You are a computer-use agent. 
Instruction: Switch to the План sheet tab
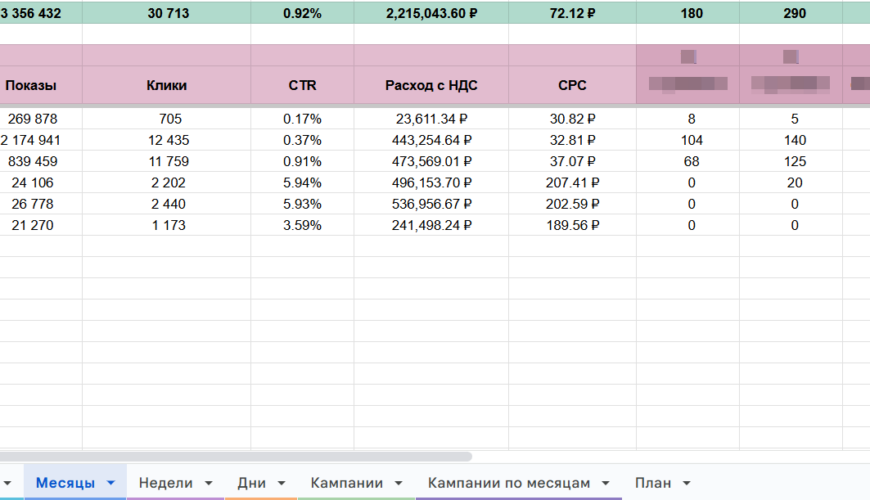(652, 483)
